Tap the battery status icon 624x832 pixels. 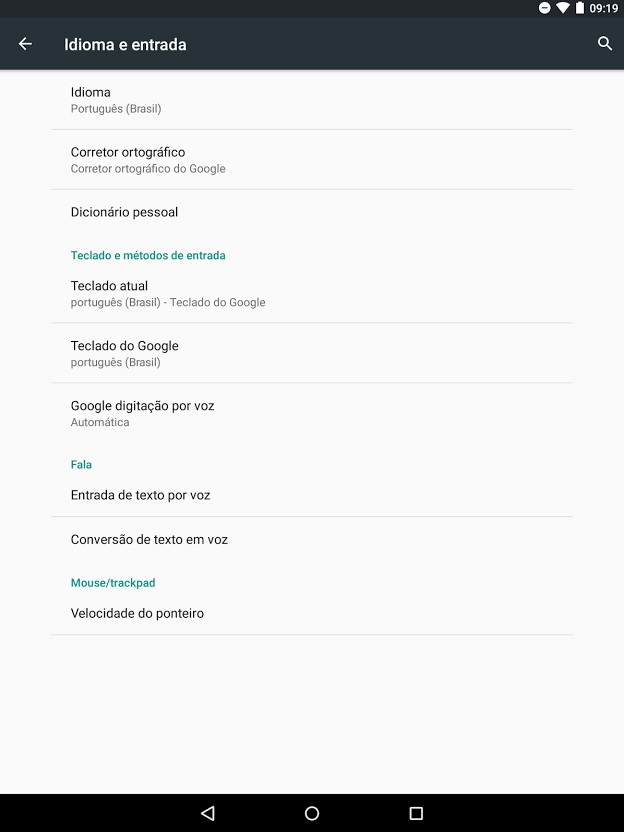click(x=580, y=8)
